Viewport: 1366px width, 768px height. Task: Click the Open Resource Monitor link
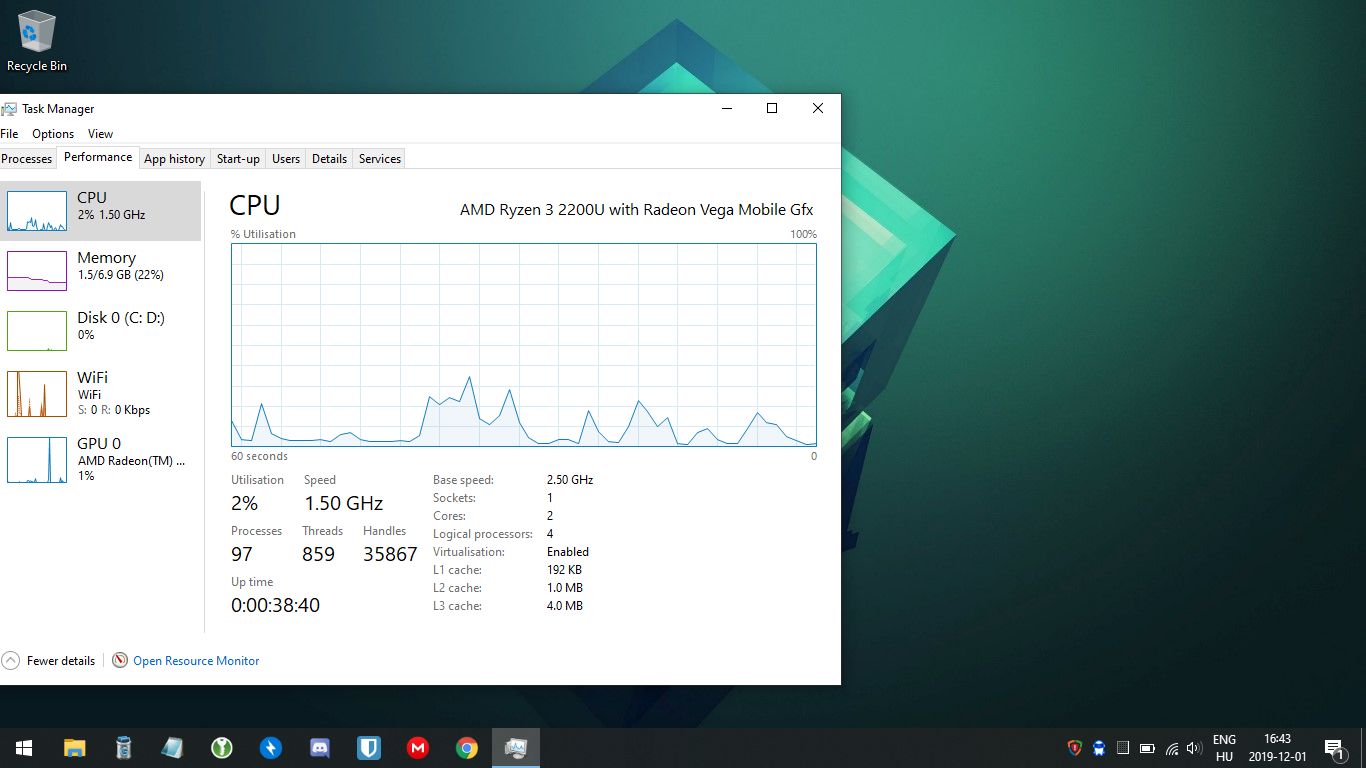pos(196,661)
